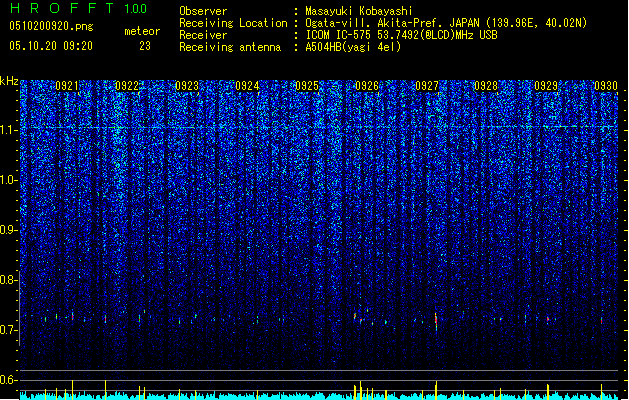This screenshot has width=629, height=400.
Task: Click the Receiver label
Action: (203, 35)
